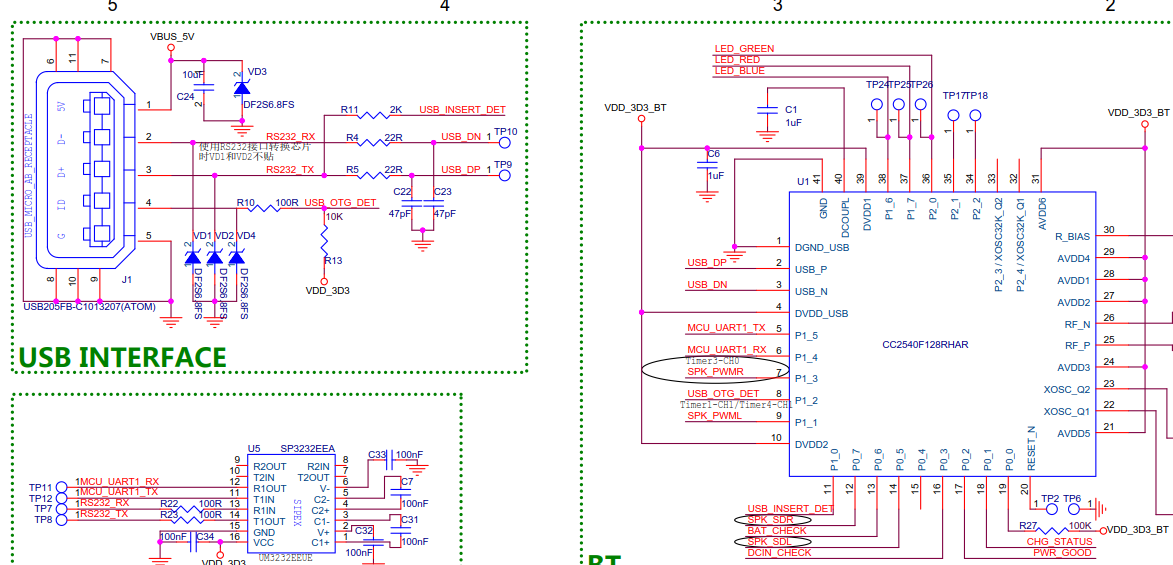
Task: Click the RF_P pin name
Action: click(x=1077, y=346)
